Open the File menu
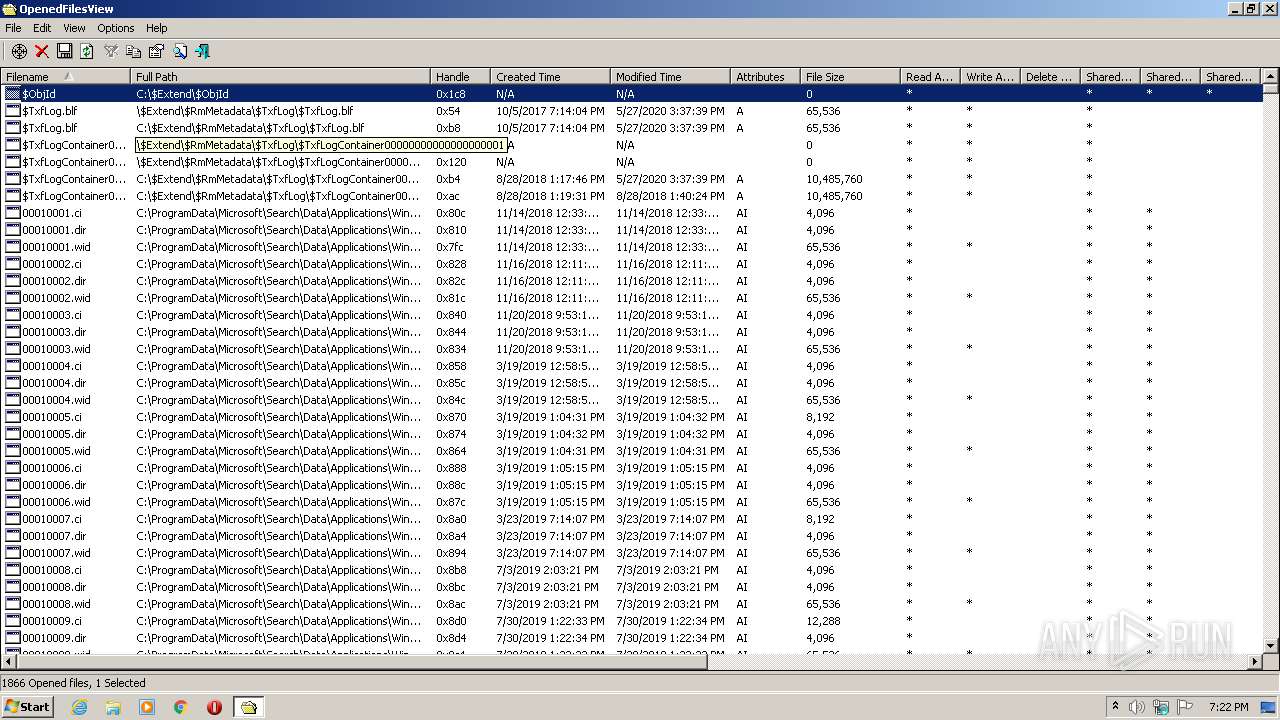The image size is (1280, 720). click(x=13, y=28)
